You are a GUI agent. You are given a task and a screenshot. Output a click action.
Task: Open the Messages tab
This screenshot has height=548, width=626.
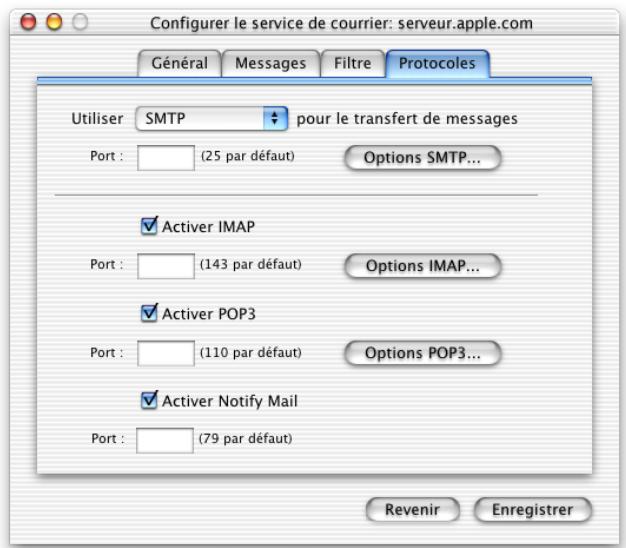click(271, 63)
